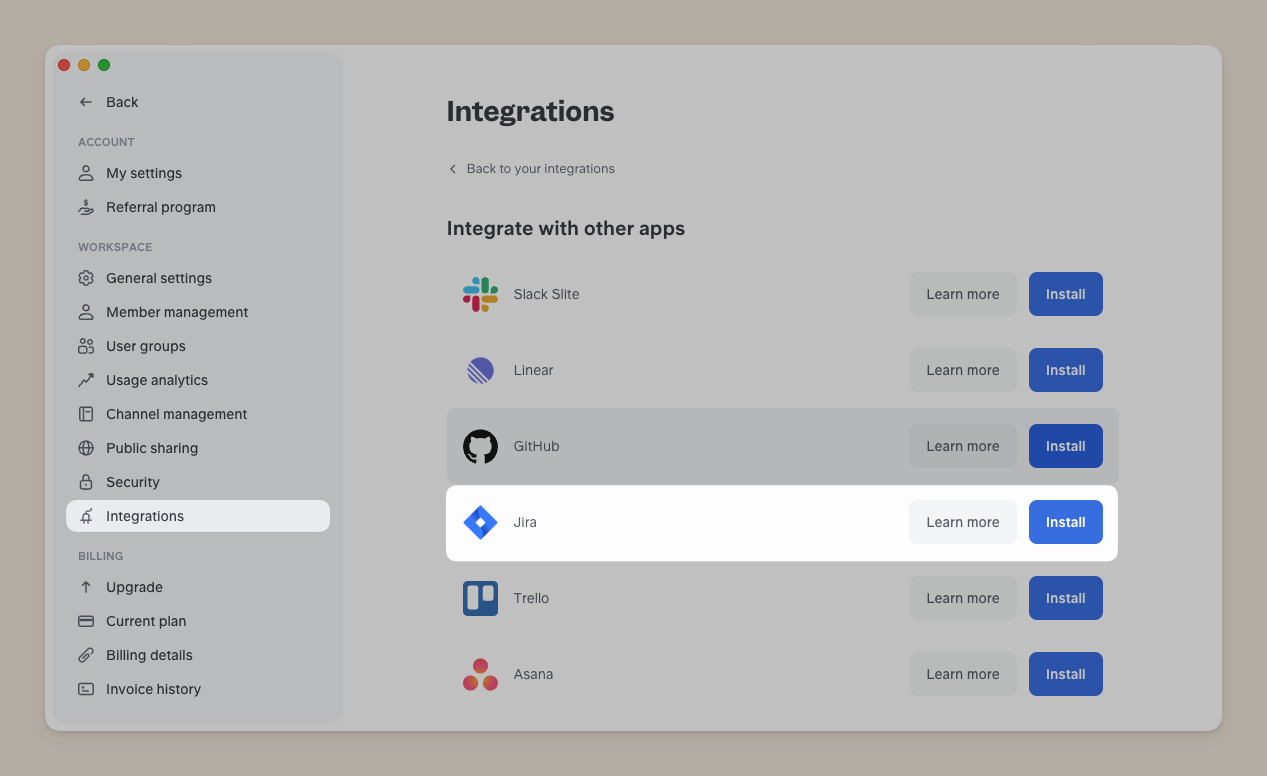1267x776 pixels.
Task: Click the Invoice history icon
Action: click(86, 689)
